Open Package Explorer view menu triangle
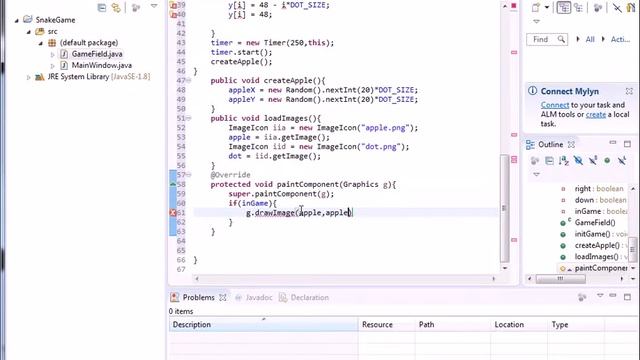The width and height of the screenshot is (640, 360). [x=154, y=6]
